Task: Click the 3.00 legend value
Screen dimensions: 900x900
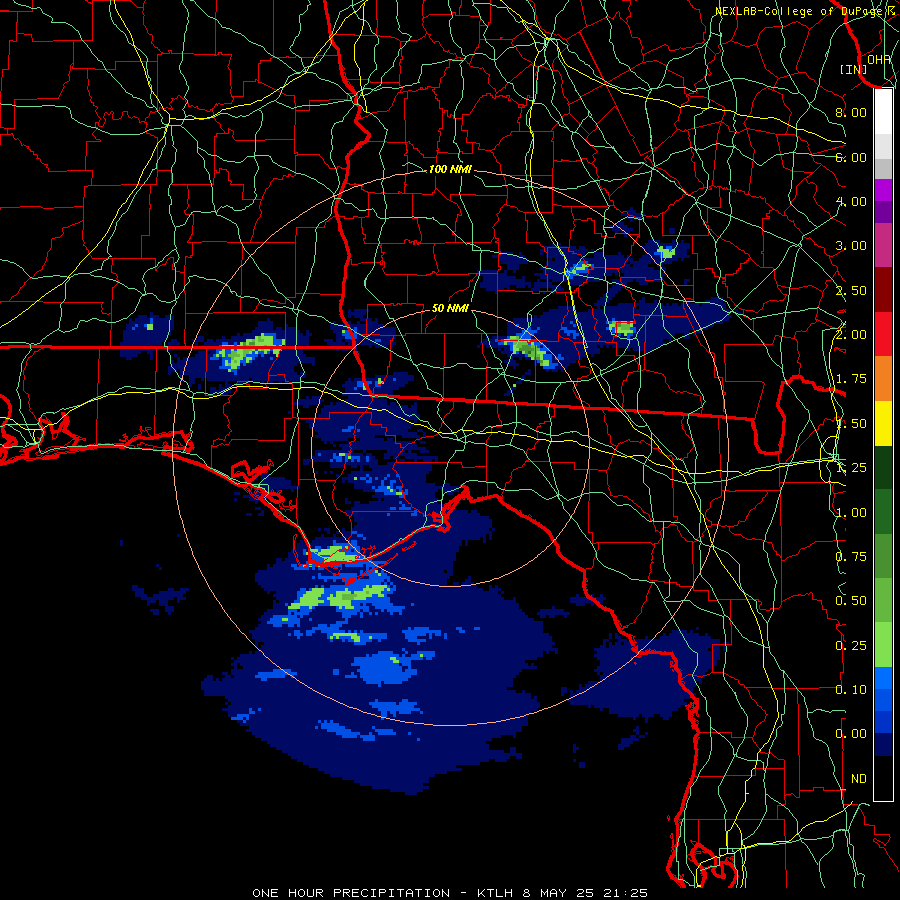Action: [x=851, y=246]
